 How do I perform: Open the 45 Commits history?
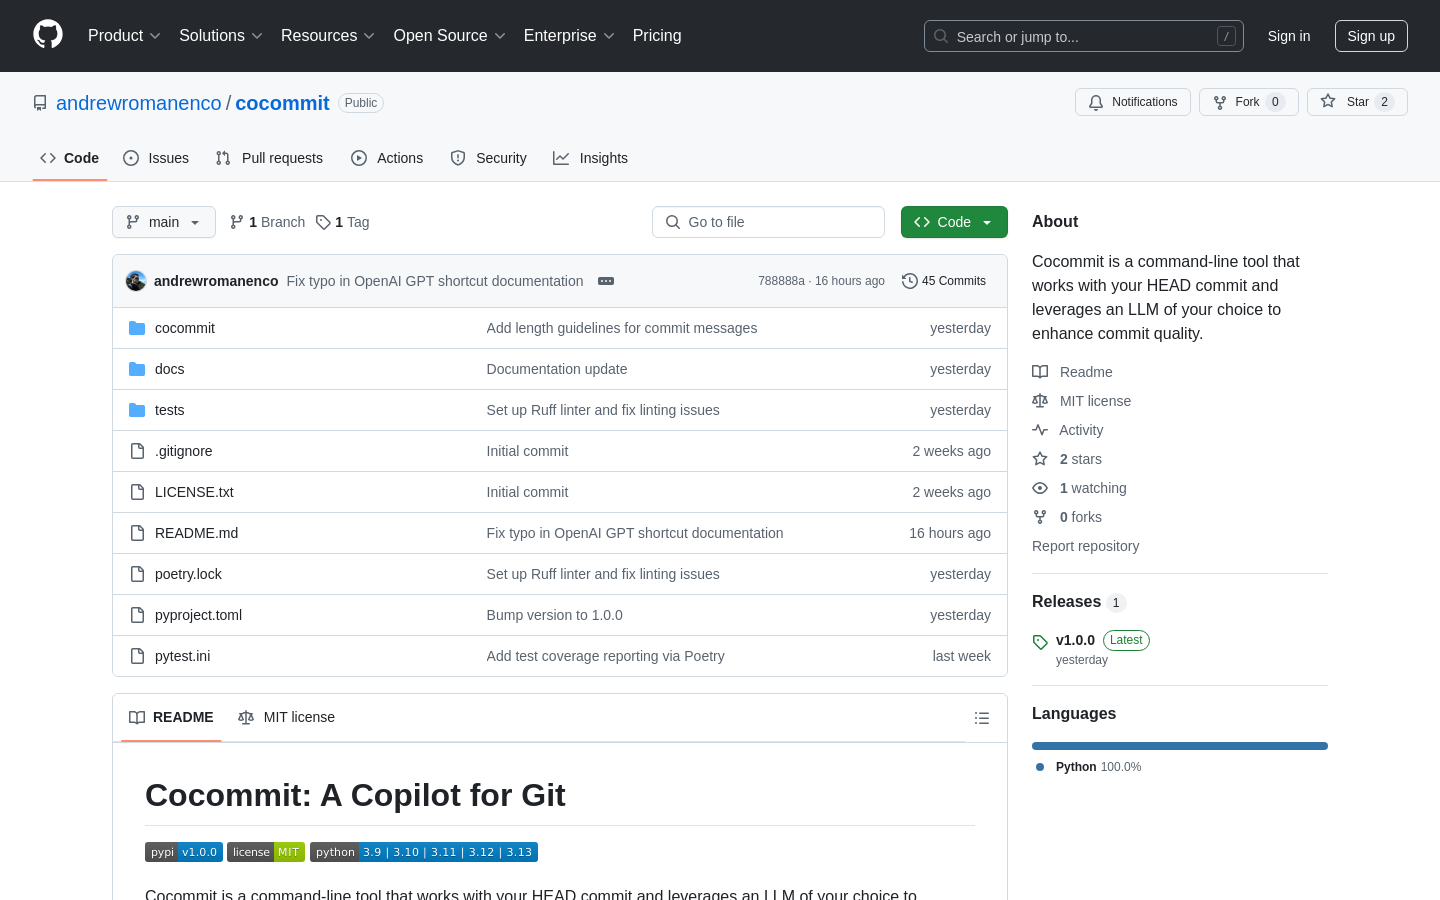click(944, 281)
